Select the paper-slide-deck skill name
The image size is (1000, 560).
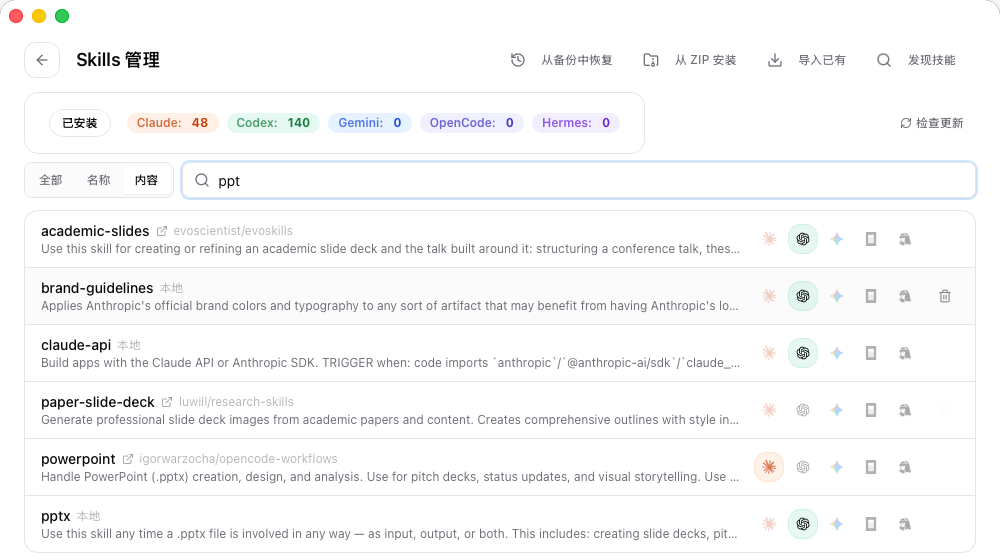click(x=98, y=402)
